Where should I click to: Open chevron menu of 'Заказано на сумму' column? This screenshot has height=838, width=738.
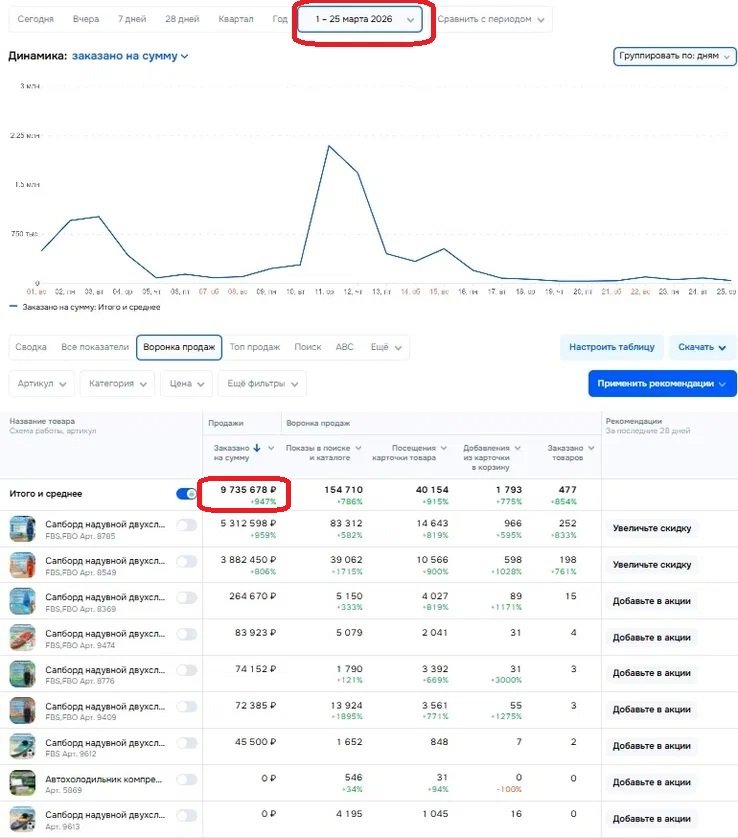[271, 448]
